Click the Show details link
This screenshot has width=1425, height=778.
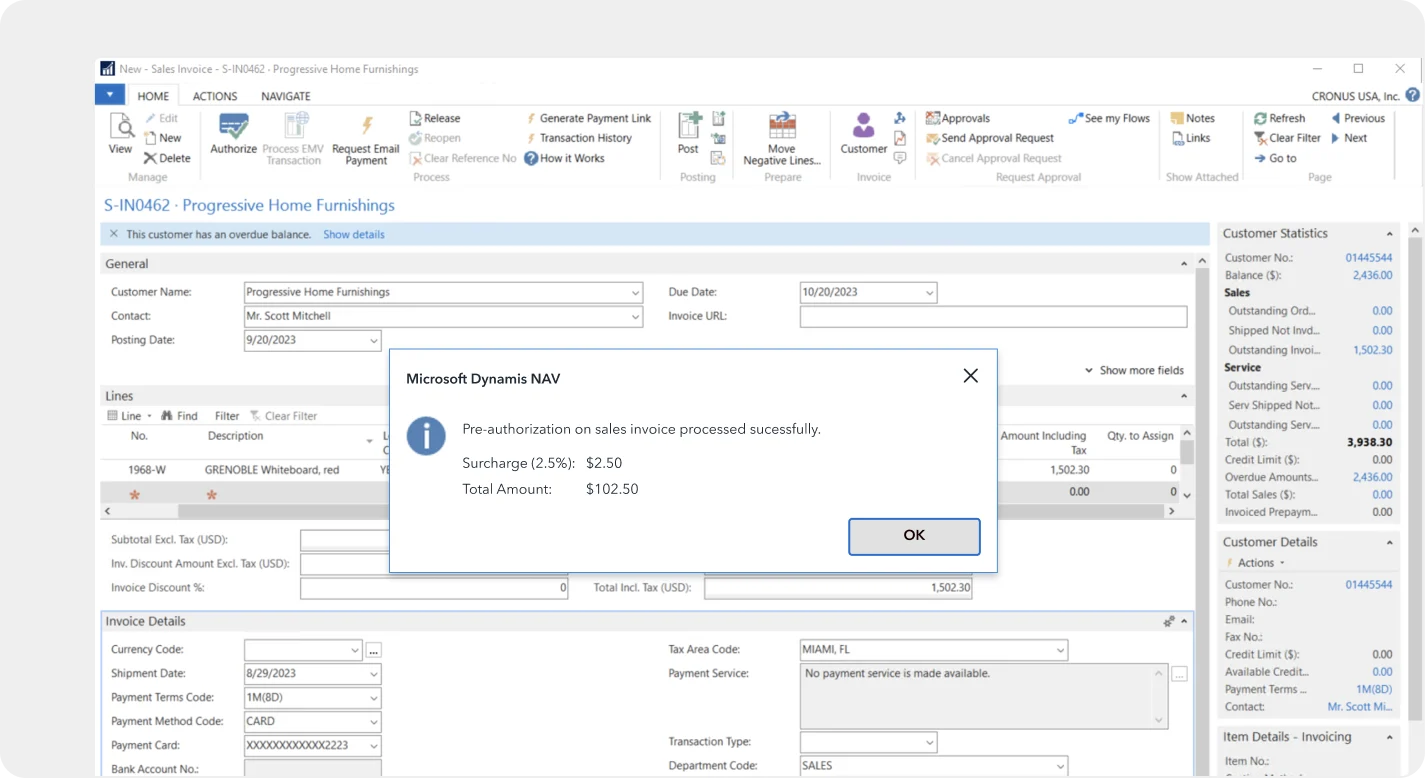354,234
